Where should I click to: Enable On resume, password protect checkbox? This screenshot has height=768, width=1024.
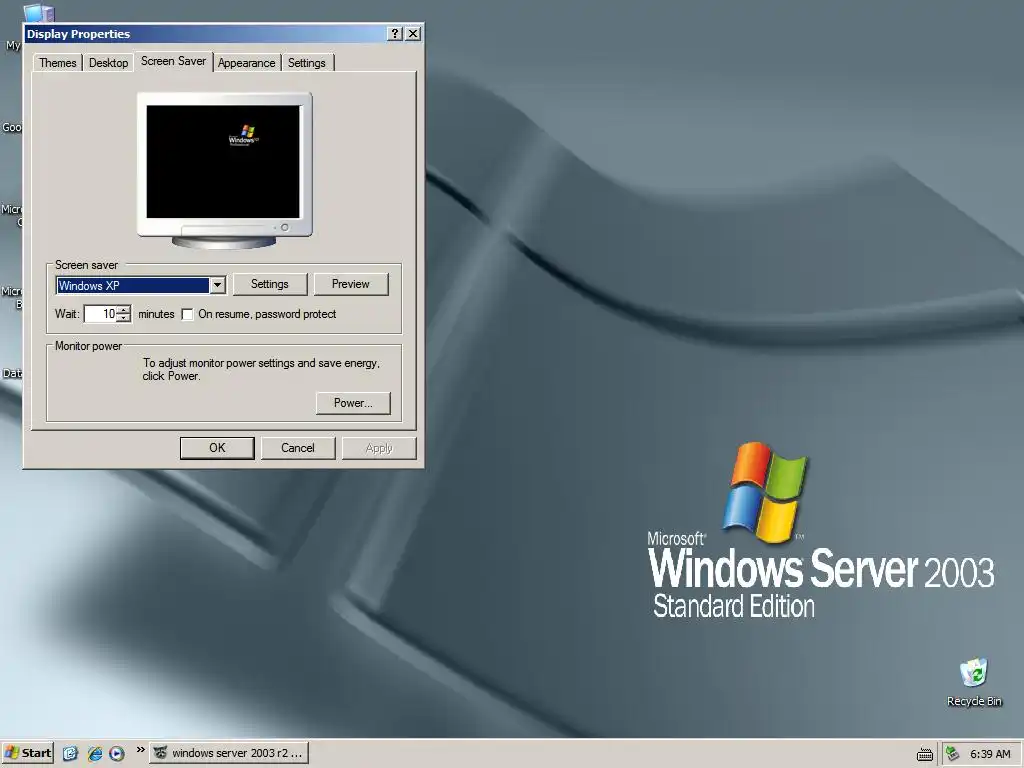coord(187,314)
